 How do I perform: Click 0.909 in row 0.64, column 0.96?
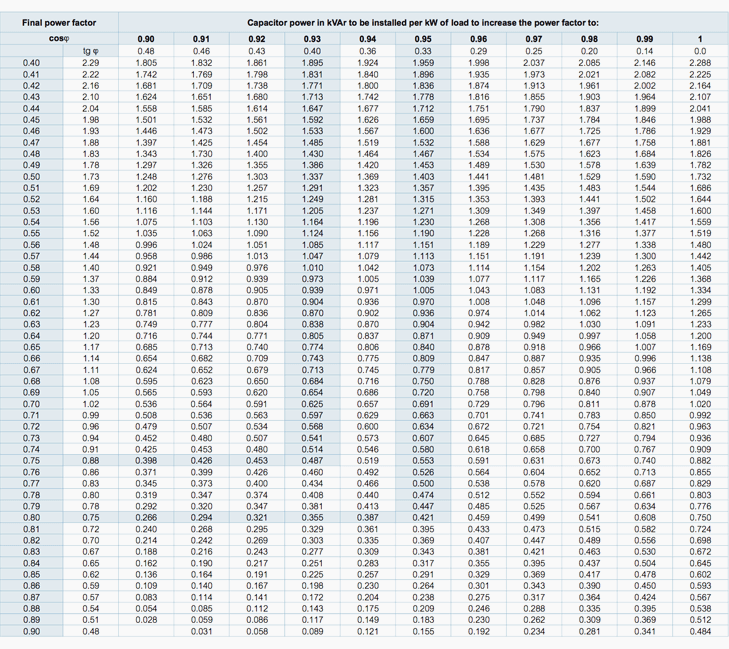[478, 336]
